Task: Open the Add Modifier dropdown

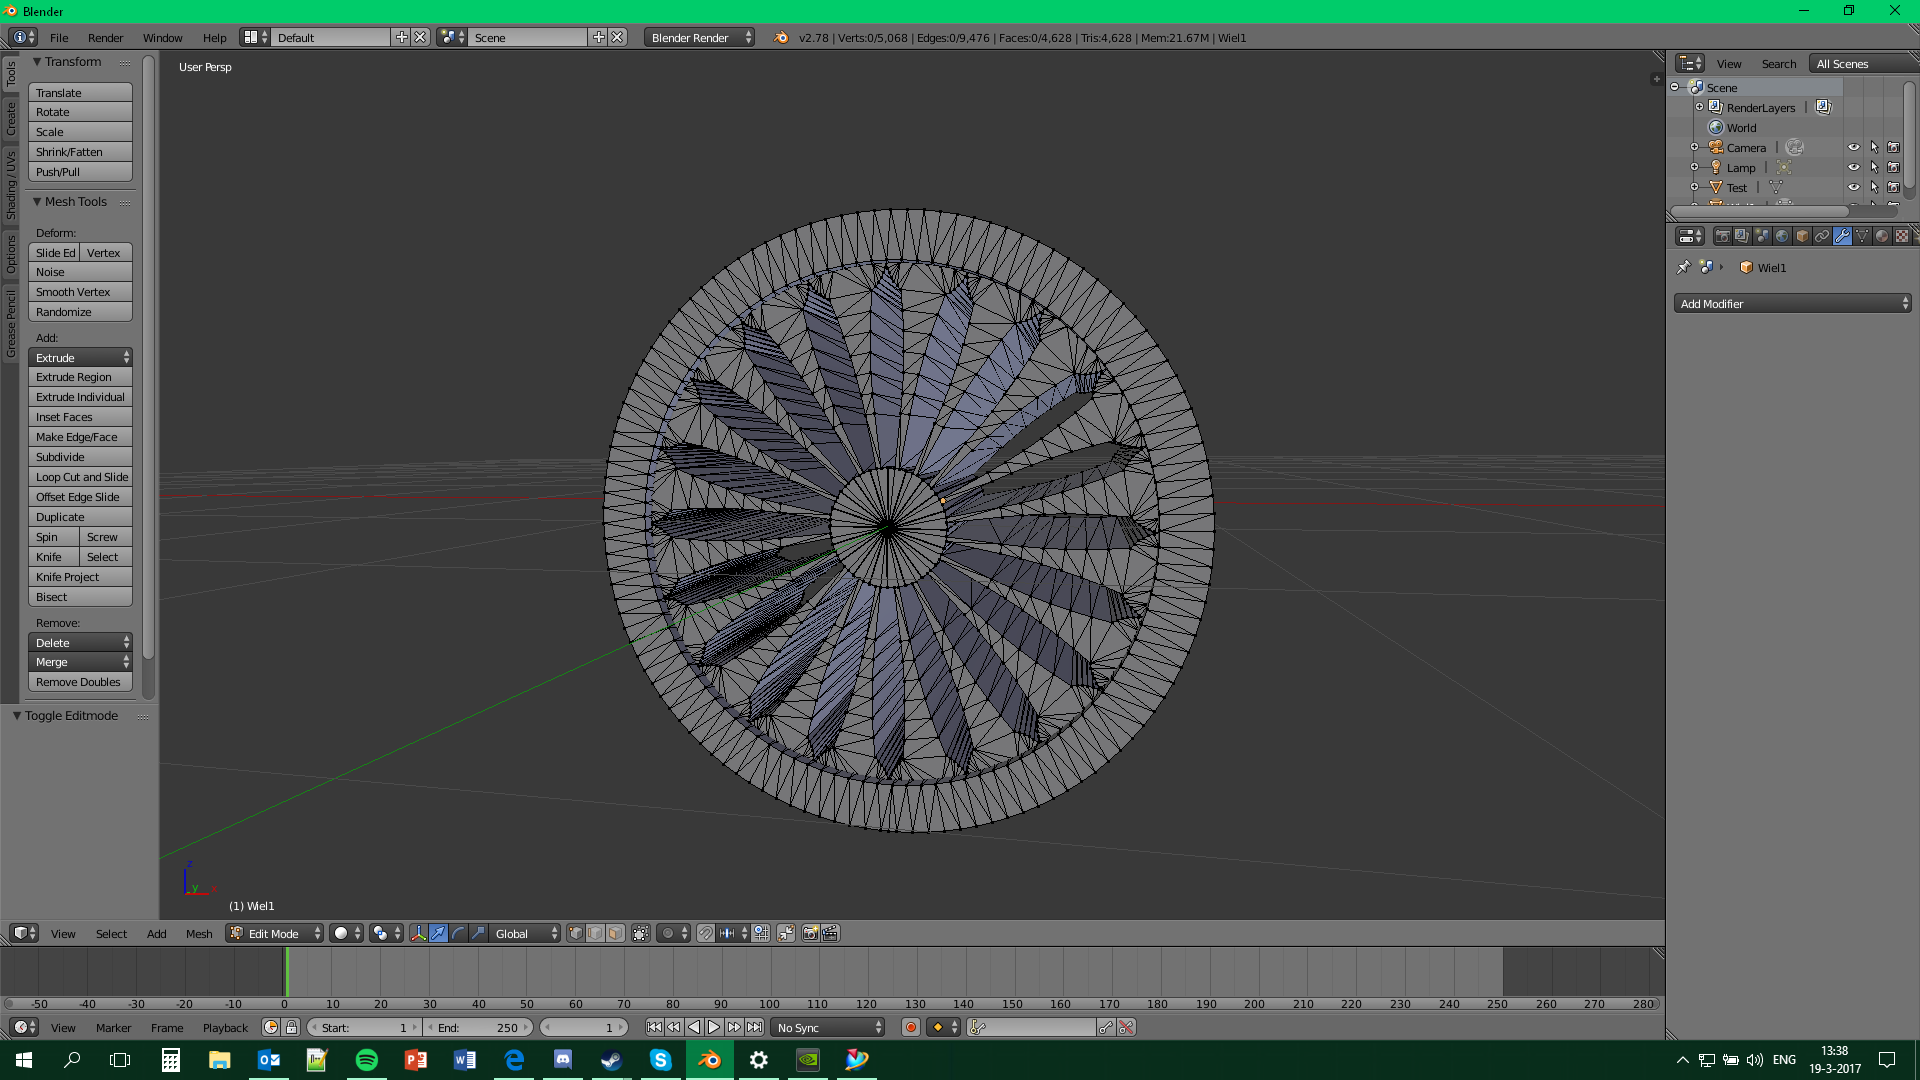Action: (1792, 303)
